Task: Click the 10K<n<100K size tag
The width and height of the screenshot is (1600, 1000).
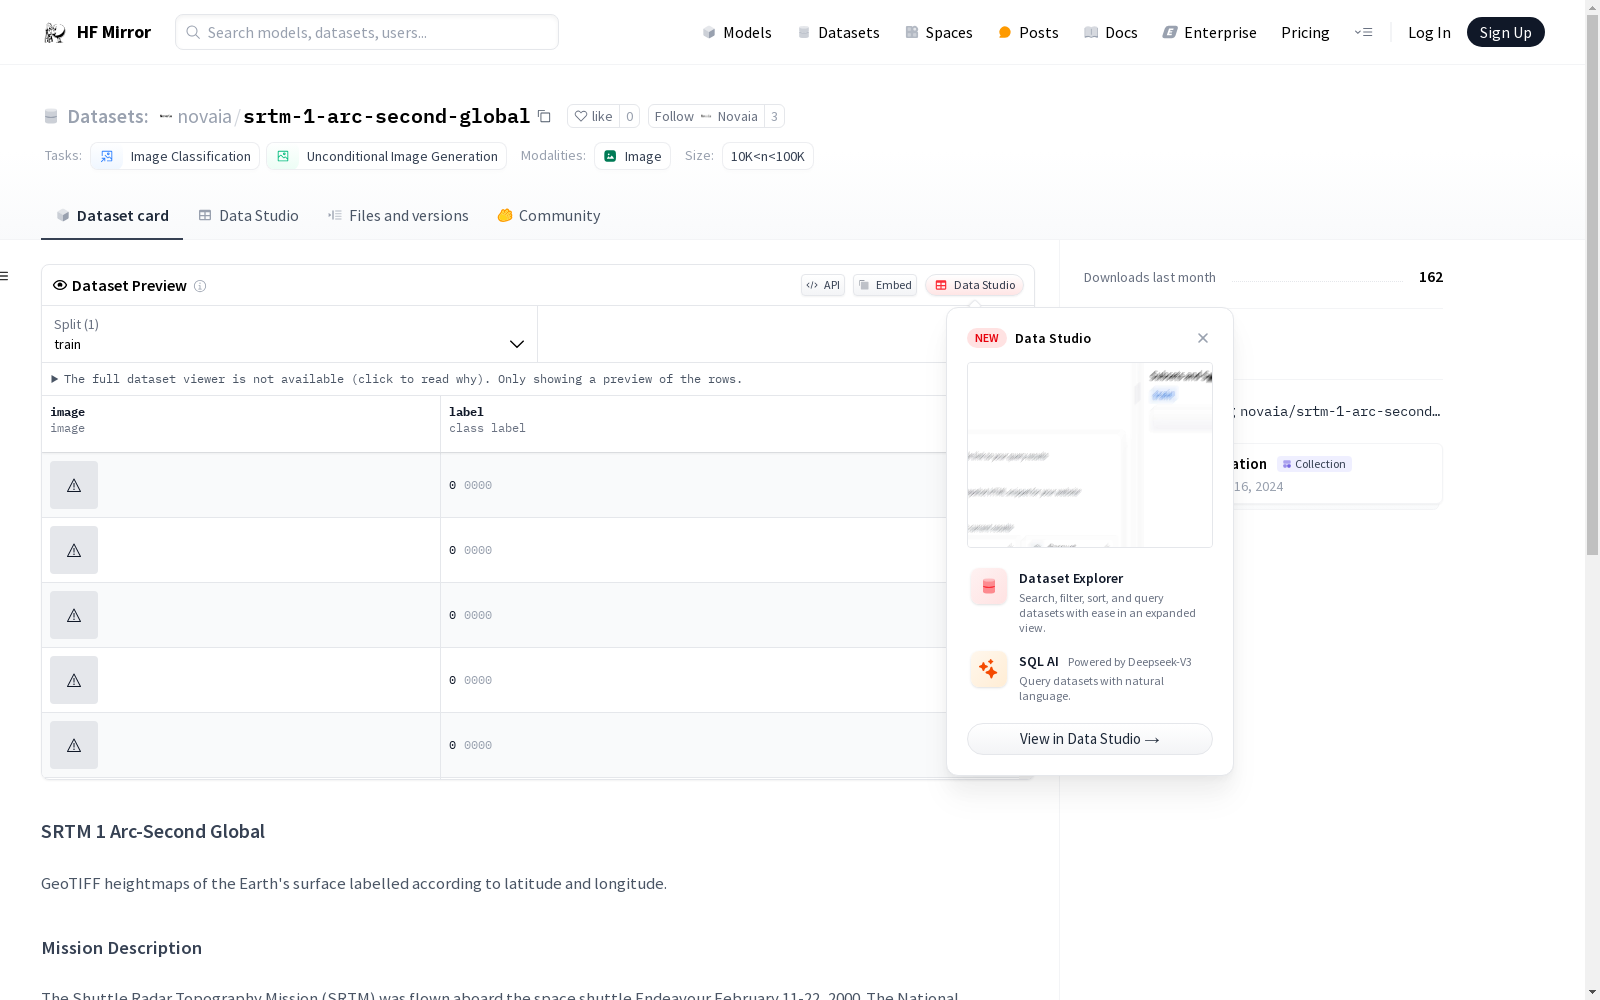Action: click(768, 156)
